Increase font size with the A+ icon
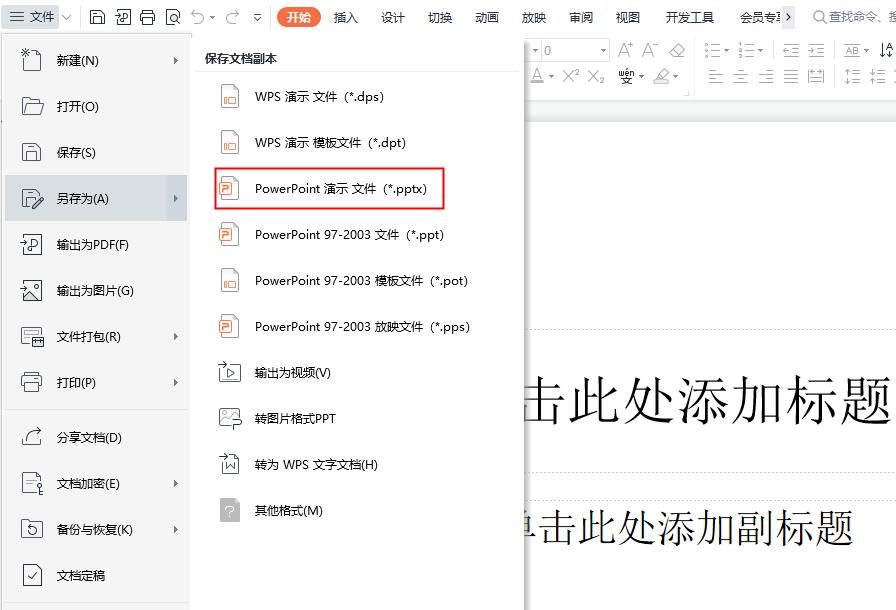Viewport: 896px width, 610px height. pos(627,48)
